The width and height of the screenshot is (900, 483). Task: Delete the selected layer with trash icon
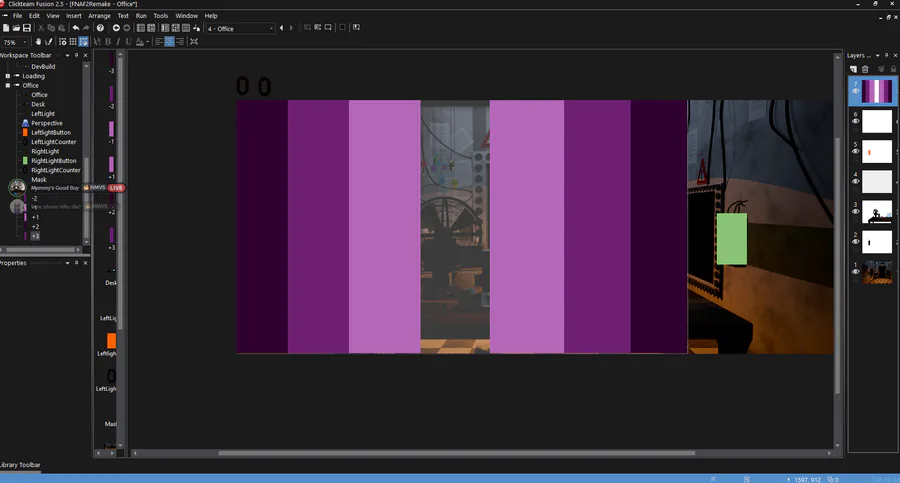[x=865, y=69]
